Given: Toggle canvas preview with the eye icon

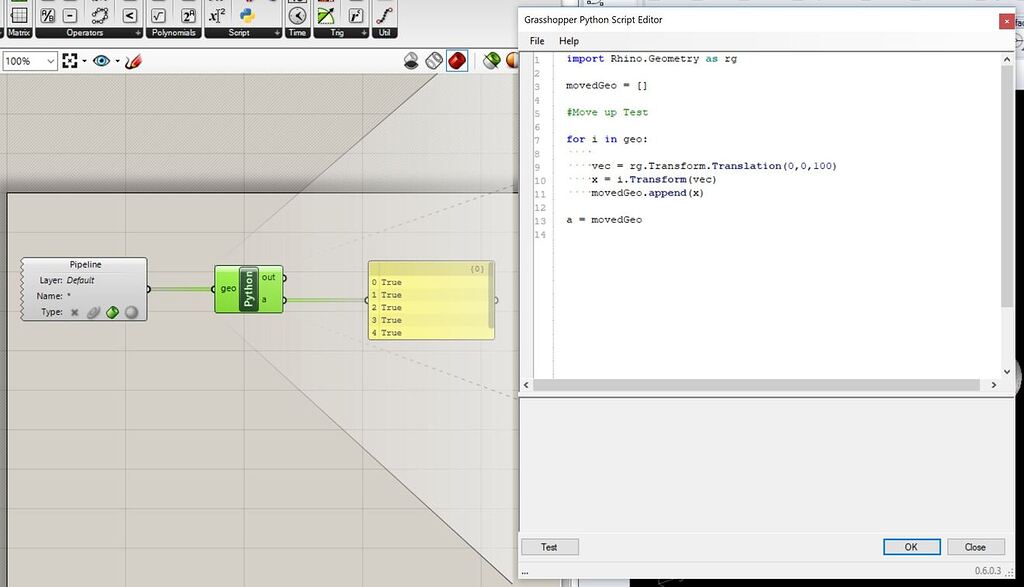Looking at the screenshot, I should point(100,60).
